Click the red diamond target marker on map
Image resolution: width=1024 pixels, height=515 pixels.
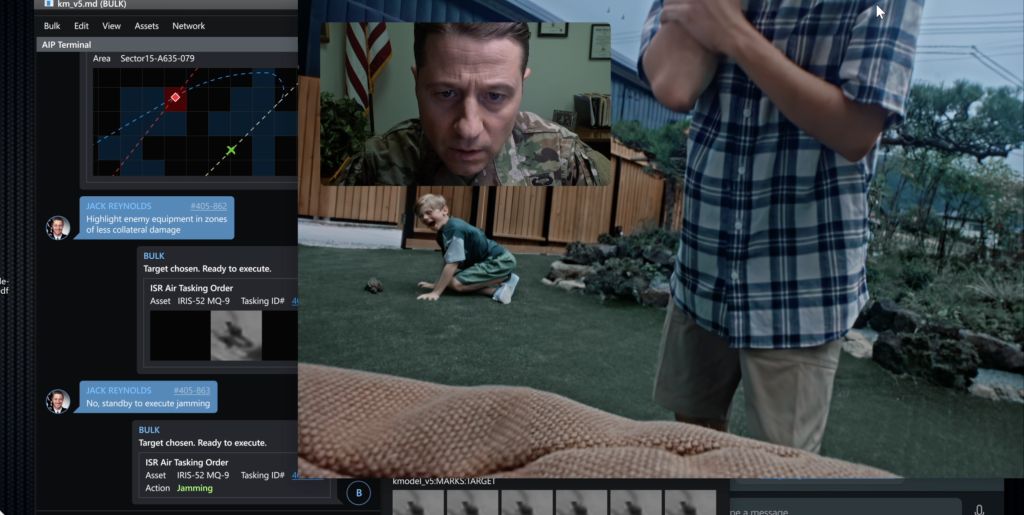coord(175,97)
